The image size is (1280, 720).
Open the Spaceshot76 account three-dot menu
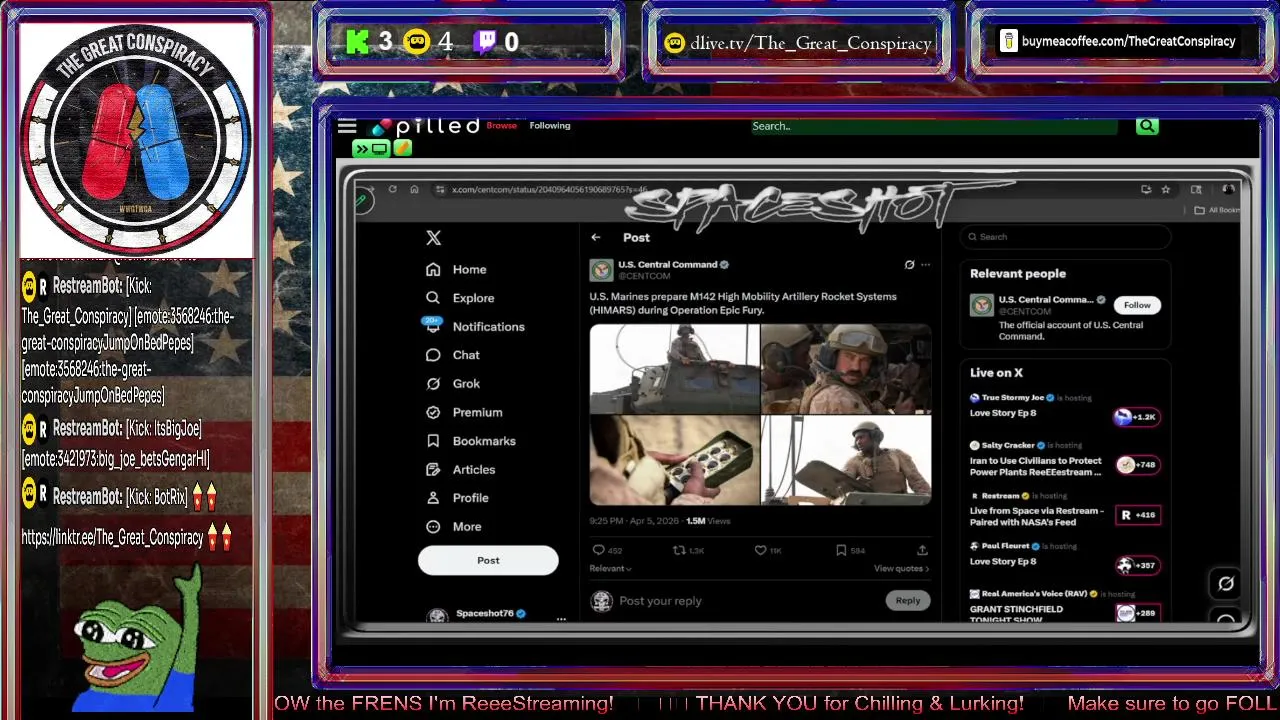(x=561, y=619)
